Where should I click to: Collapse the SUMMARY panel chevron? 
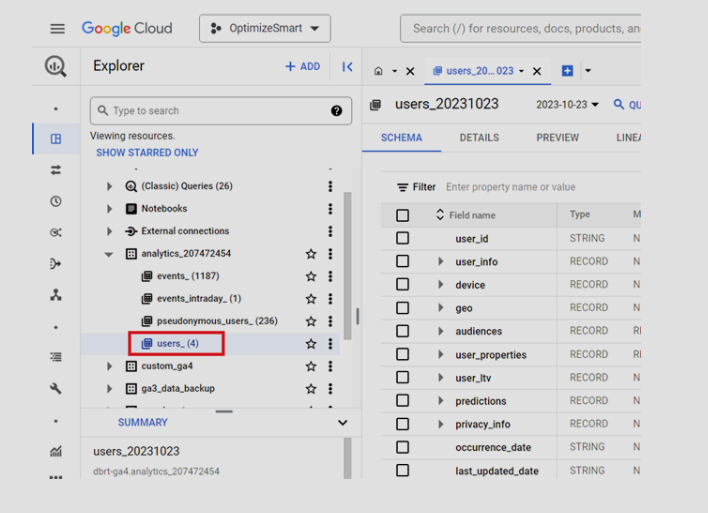(x=343, y=423)
